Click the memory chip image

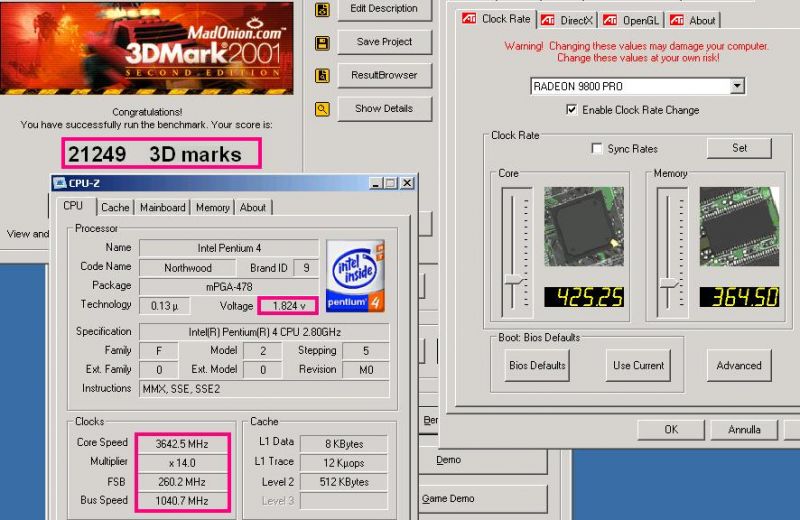[x=739, y=226]
